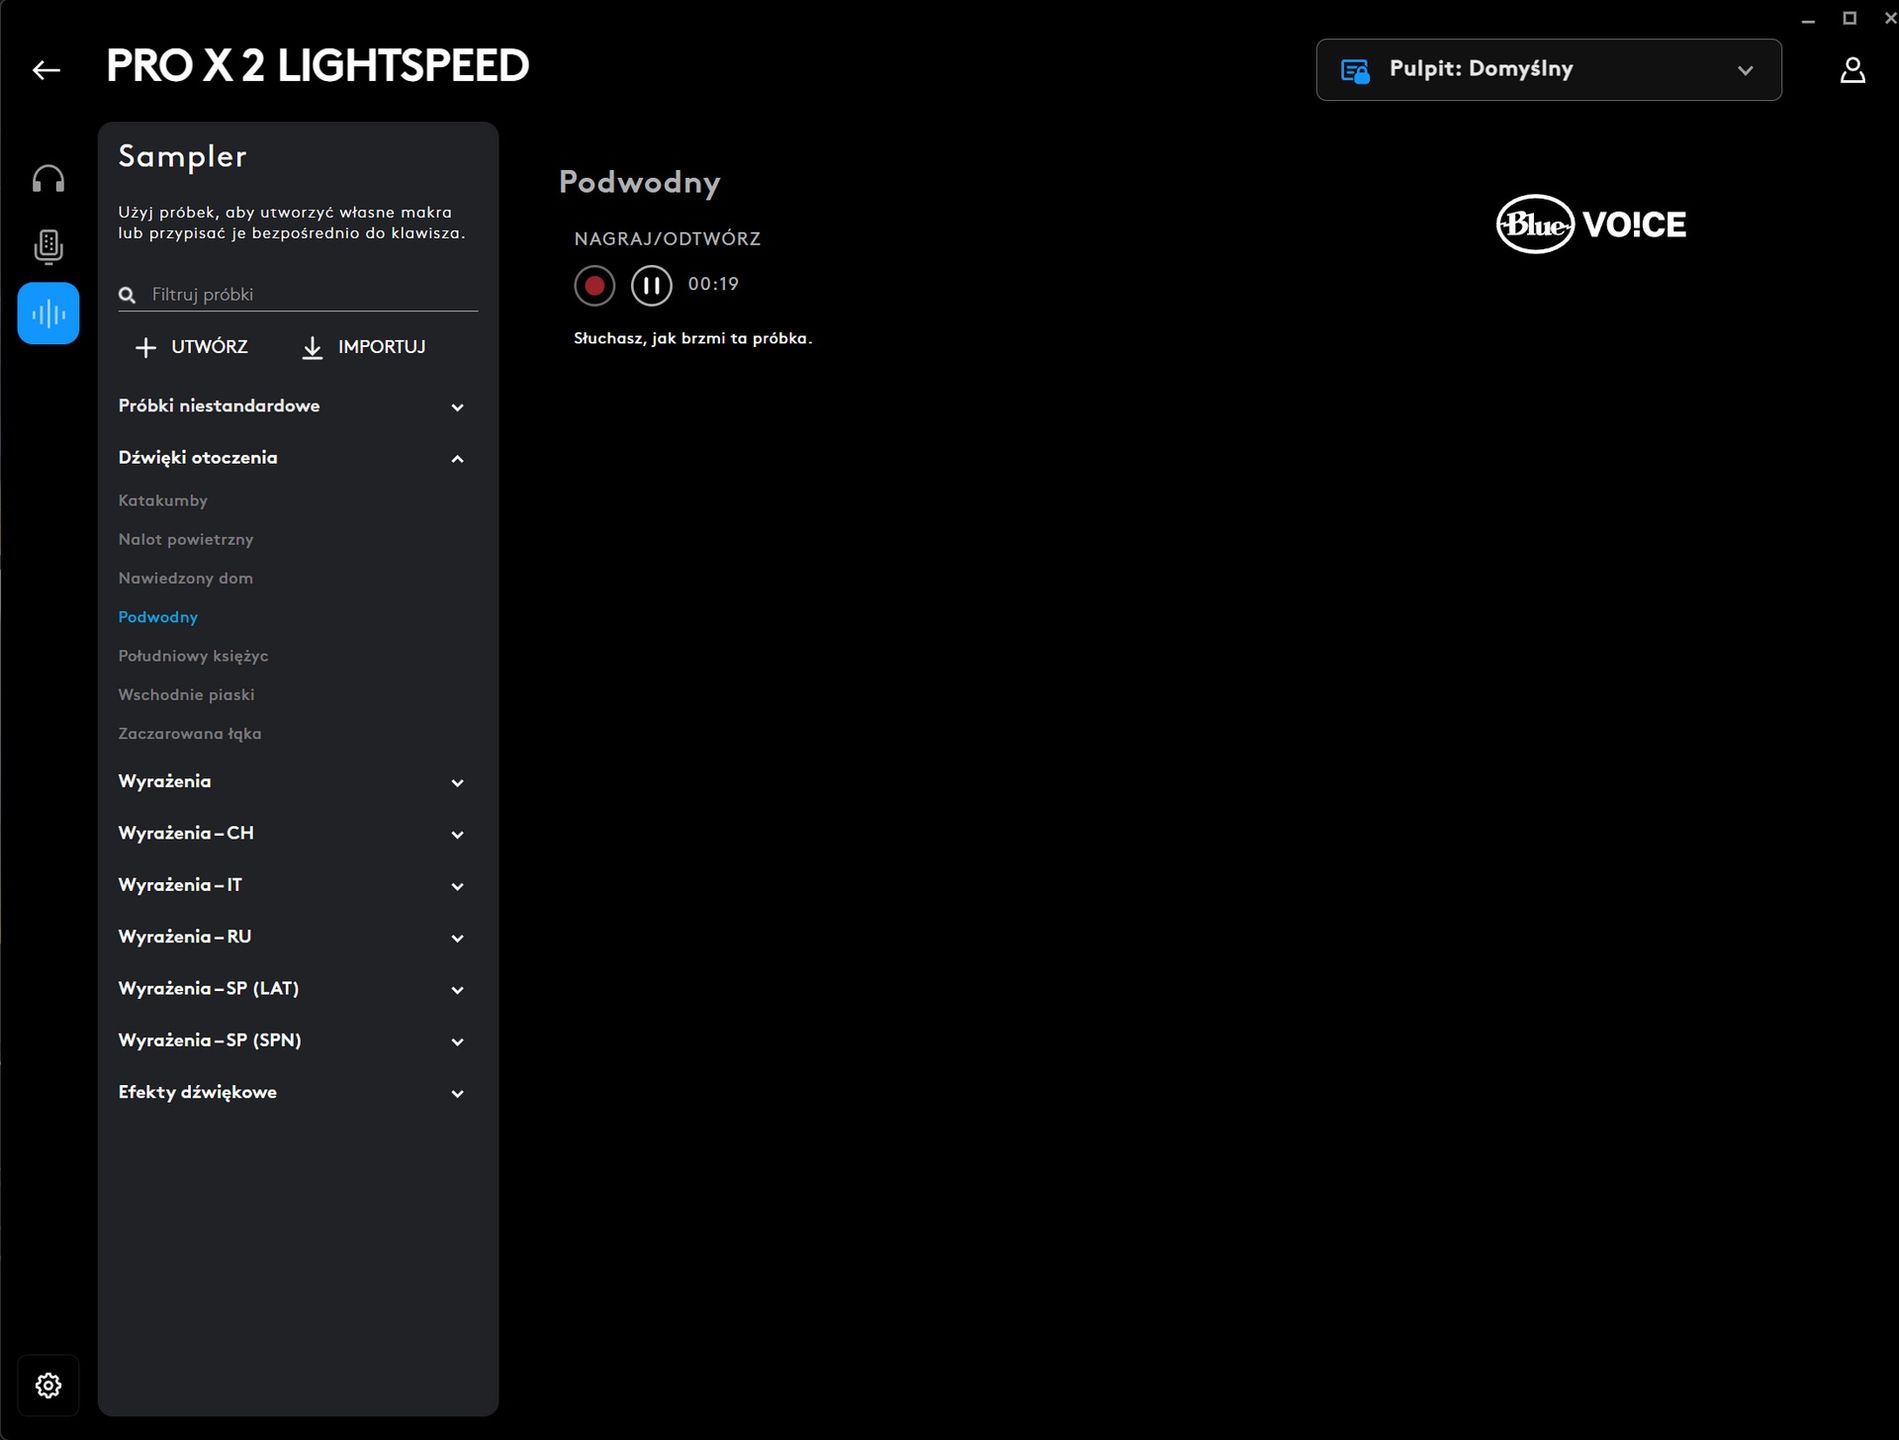Image resolution: width=1899 pixels, height=1440 pixels.
Task: Maximize the G HUB window
Action: pos(1849,19)
